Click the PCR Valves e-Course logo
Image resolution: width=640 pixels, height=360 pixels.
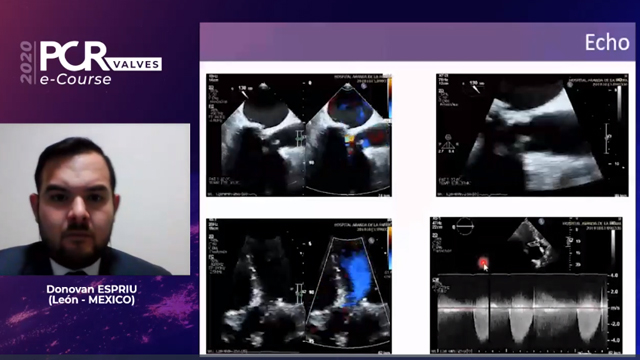[91, 62]
